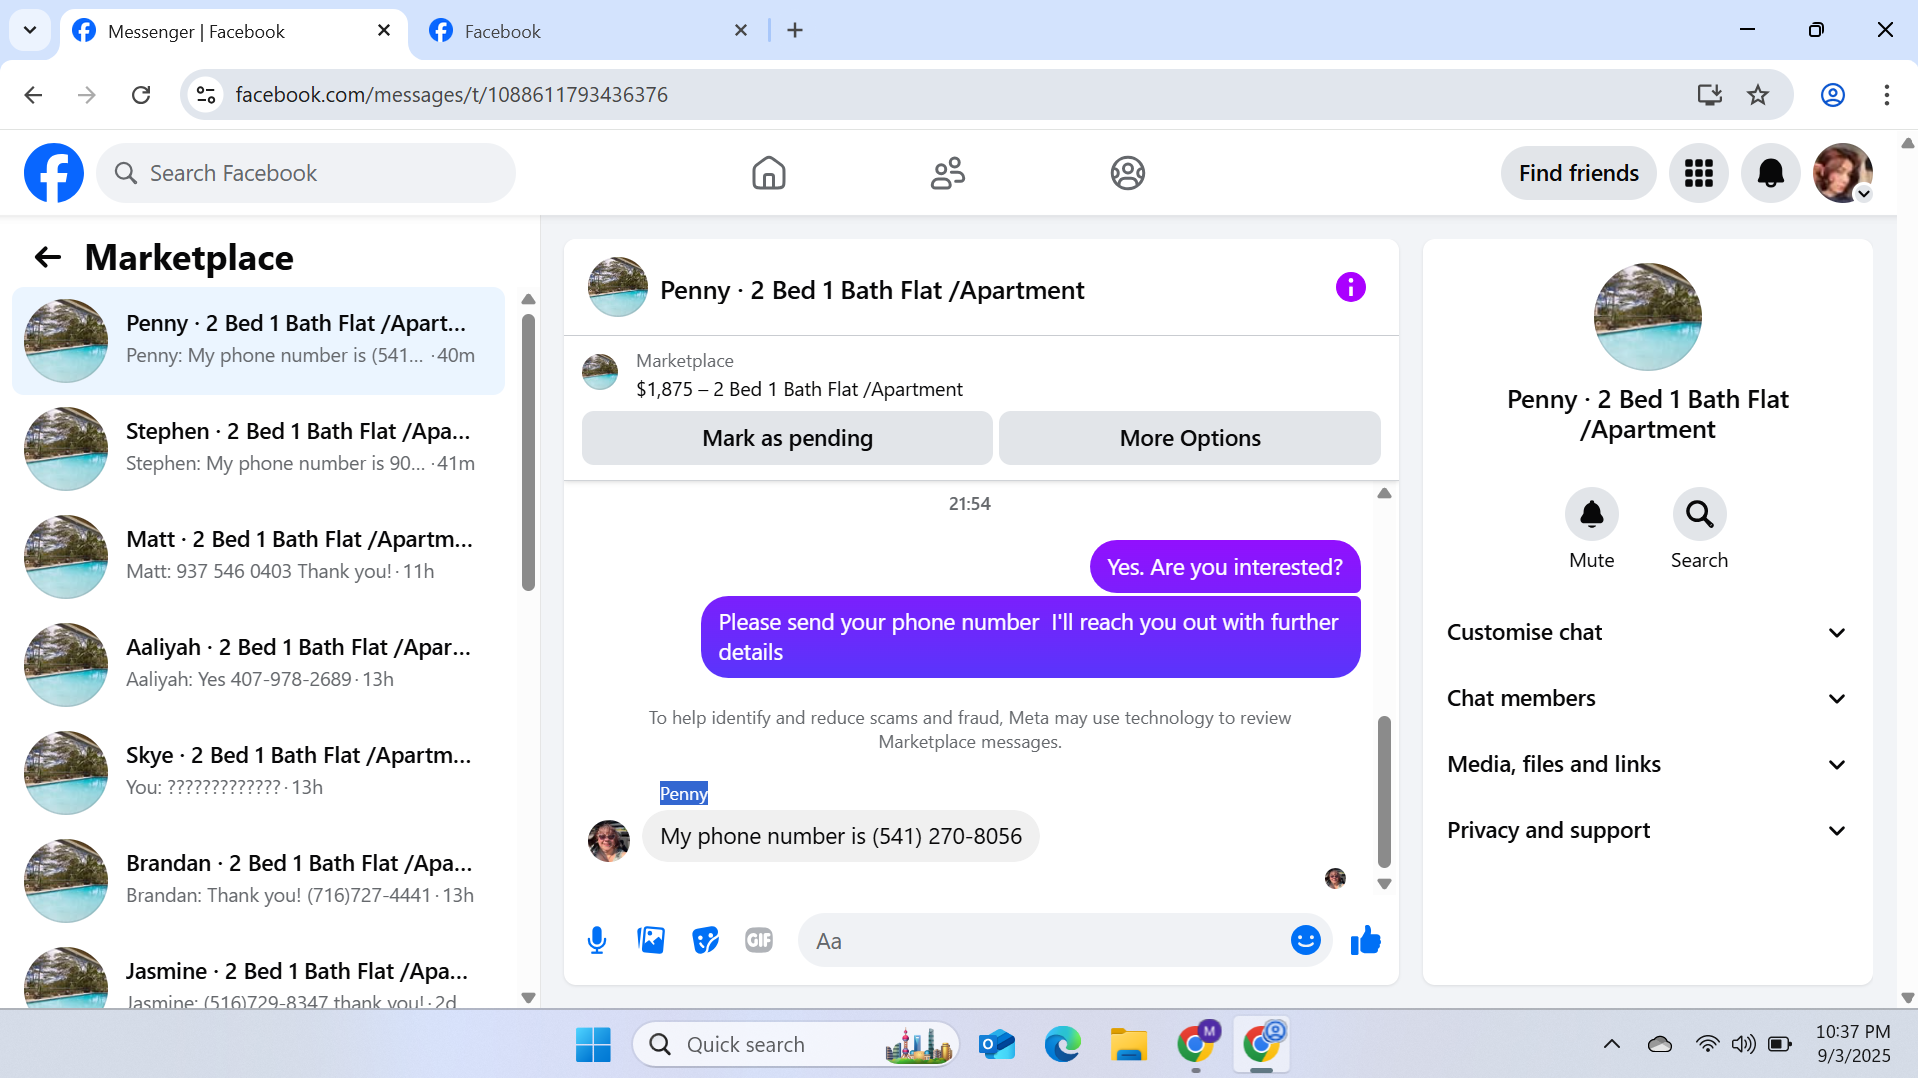Expand Customise chat section
The width and height of the screenshot is (1918, 1078).
[1646, 632]
